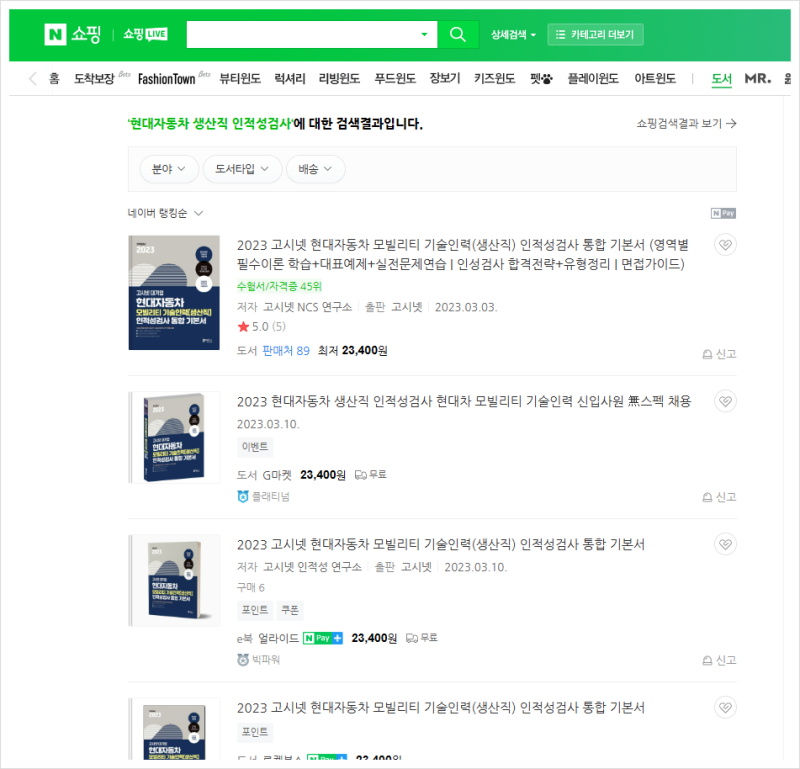Click the 플래티넘 seller grade badge
The image size is (800, 769).
(263, 497)
